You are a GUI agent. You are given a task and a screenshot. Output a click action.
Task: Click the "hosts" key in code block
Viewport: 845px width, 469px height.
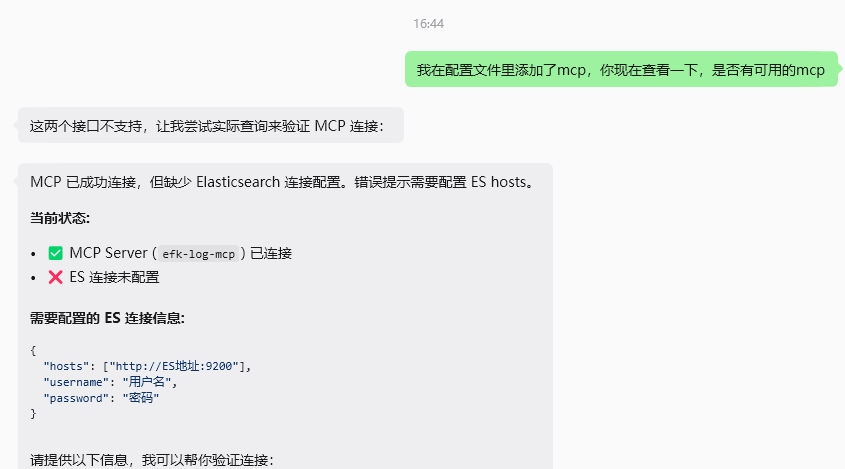(x=66, y=366)
